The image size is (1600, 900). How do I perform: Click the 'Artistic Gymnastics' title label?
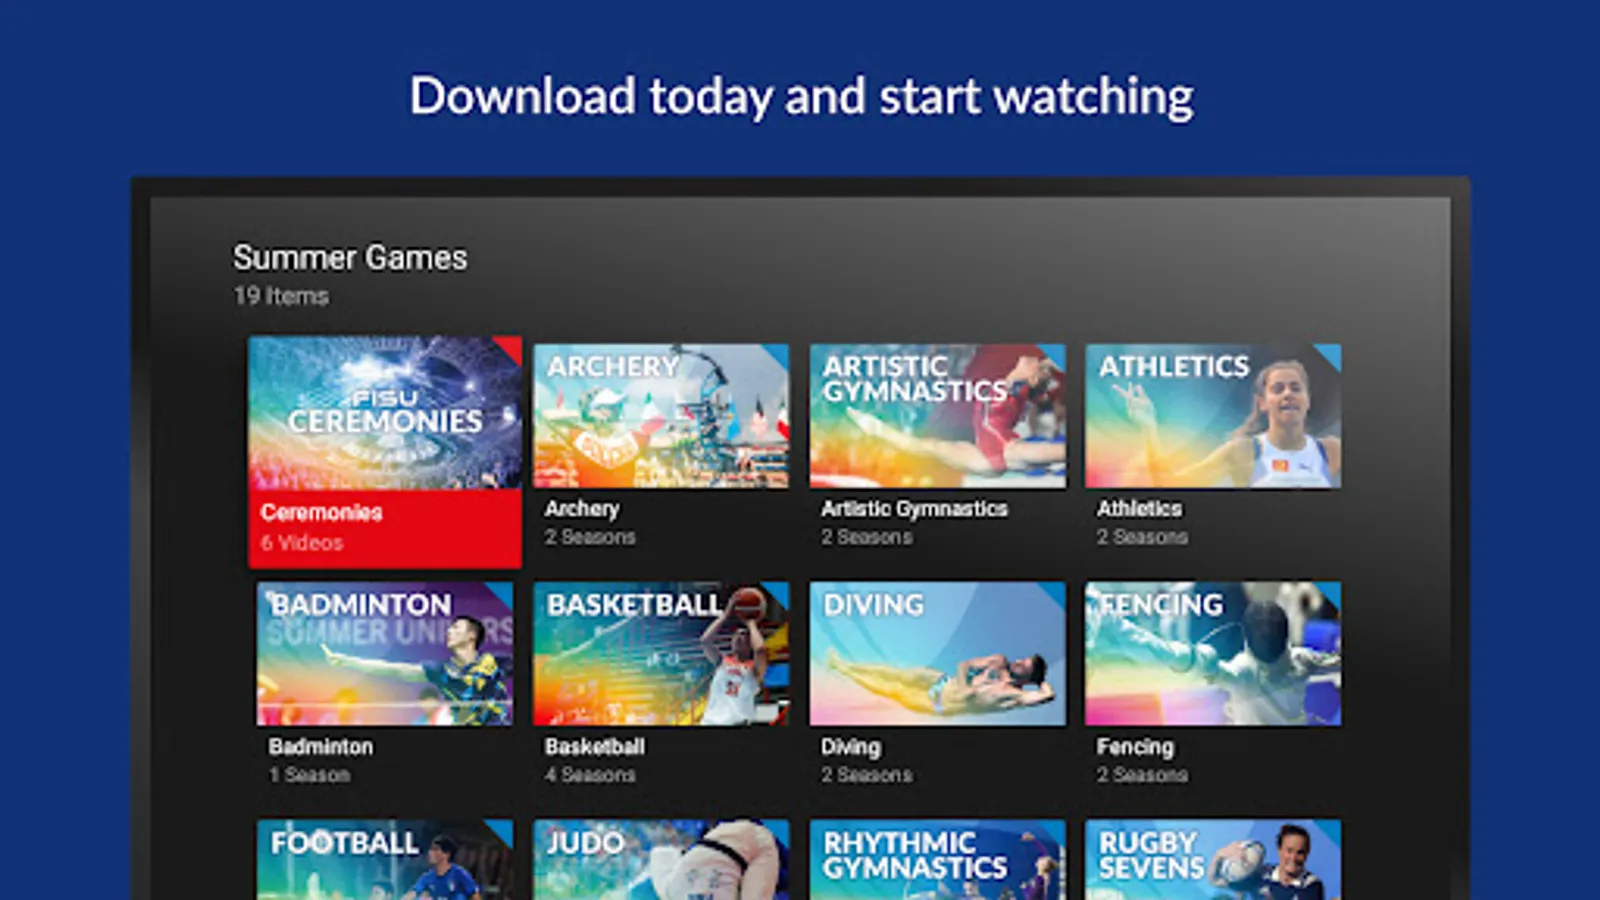(x=914, y=509)
